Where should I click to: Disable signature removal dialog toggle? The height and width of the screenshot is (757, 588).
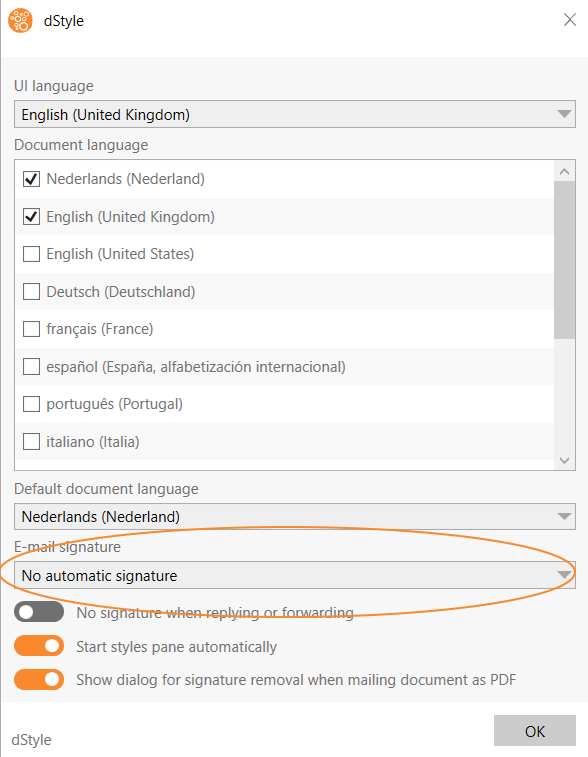[39, 680]
